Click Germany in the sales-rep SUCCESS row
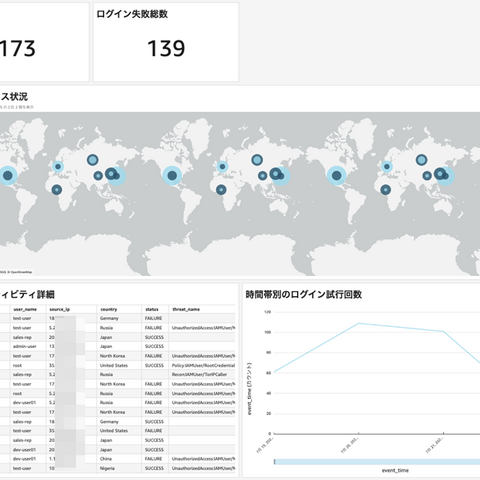This screenshot has height=480, width=480. click(x=109, y=421)
